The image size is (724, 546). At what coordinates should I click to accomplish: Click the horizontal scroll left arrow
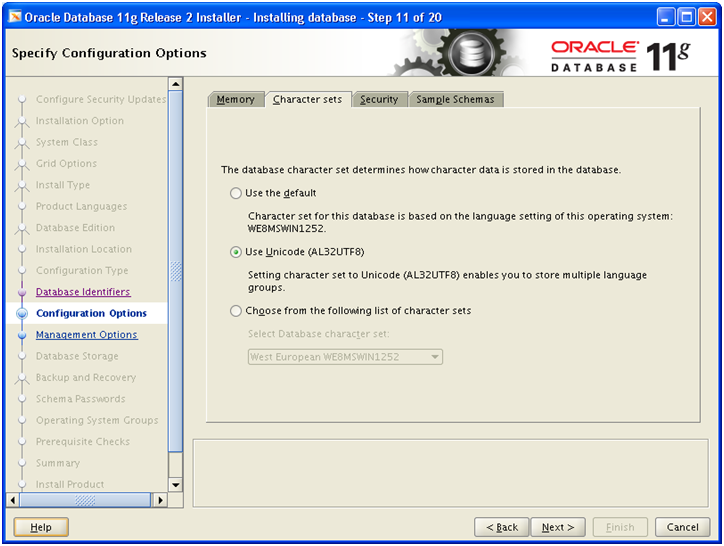[13, 500]
